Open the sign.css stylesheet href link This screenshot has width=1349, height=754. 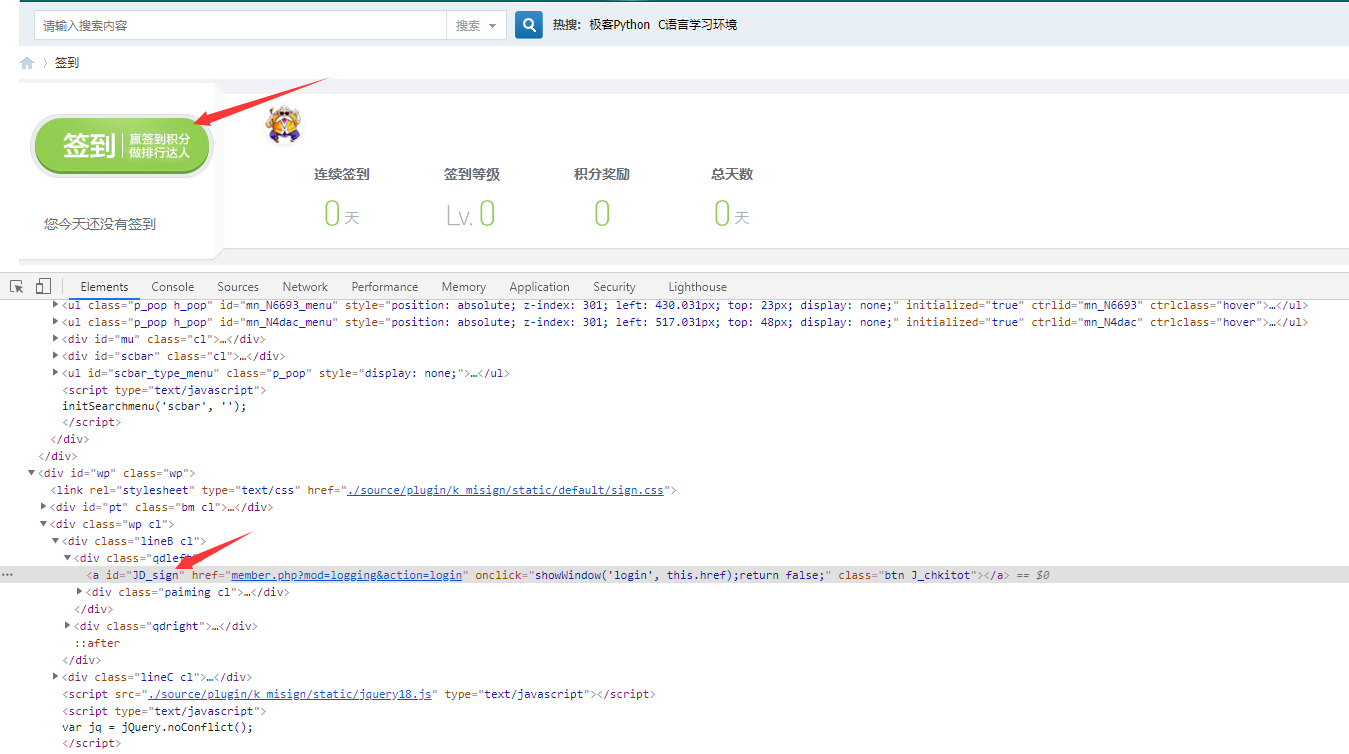pos(504,490)
